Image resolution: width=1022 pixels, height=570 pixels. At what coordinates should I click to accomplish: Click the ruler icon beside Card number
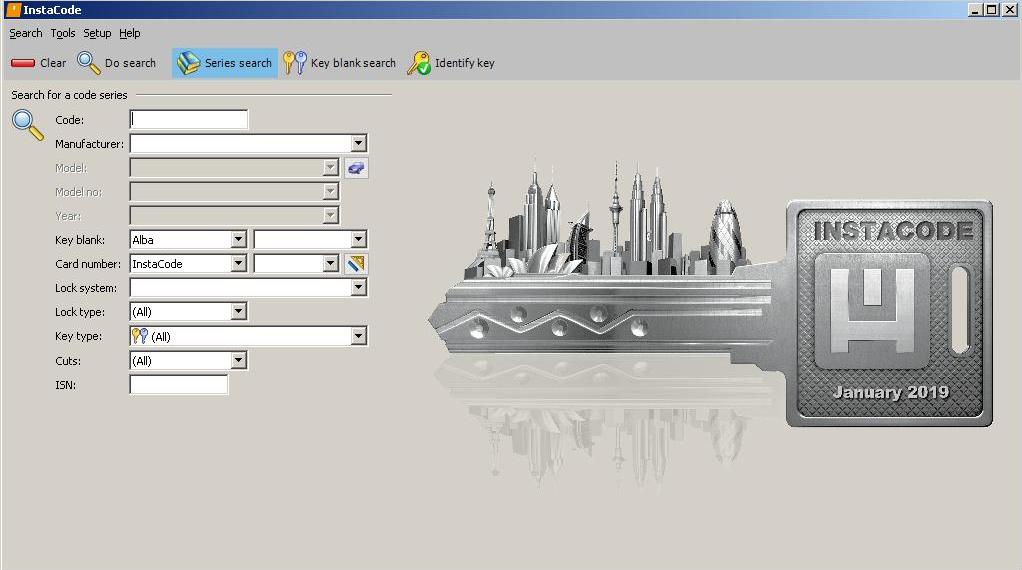pos(356,264)
